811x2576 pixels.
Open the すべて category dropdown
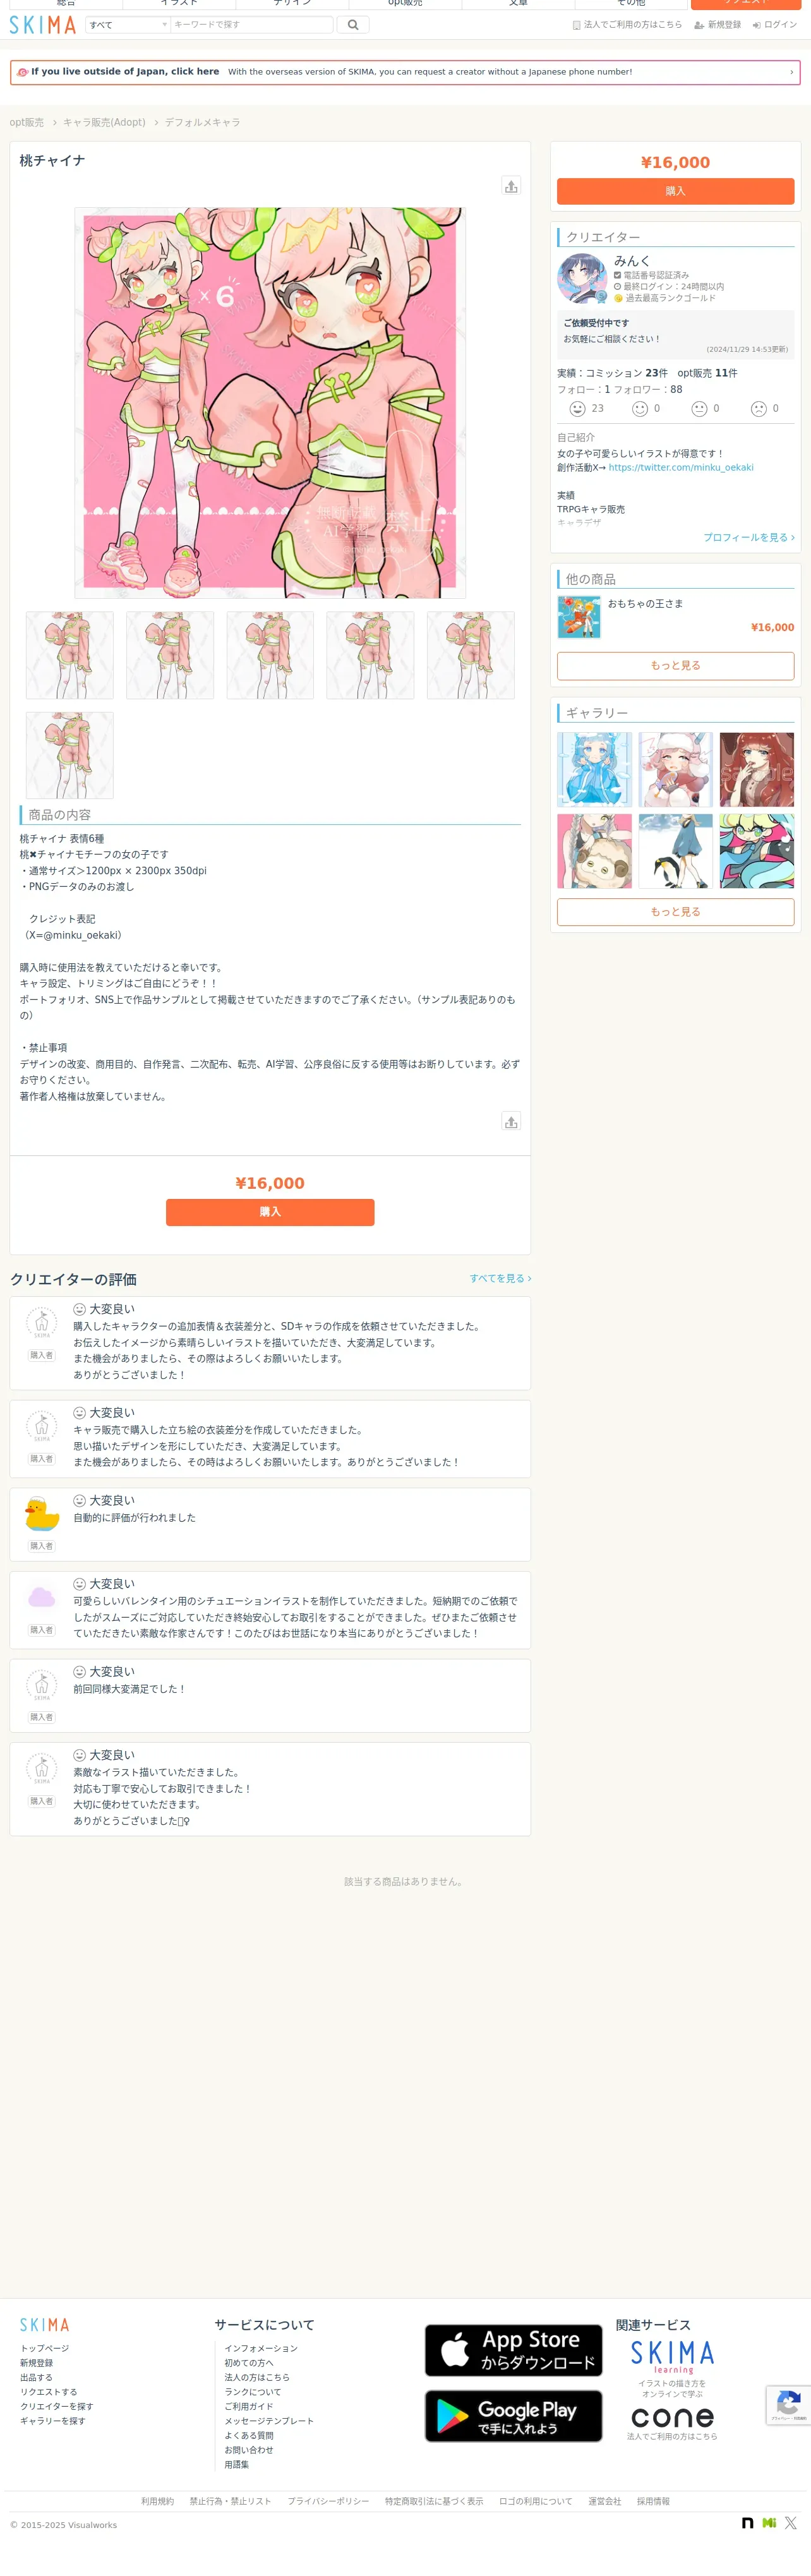pos(128,25)
